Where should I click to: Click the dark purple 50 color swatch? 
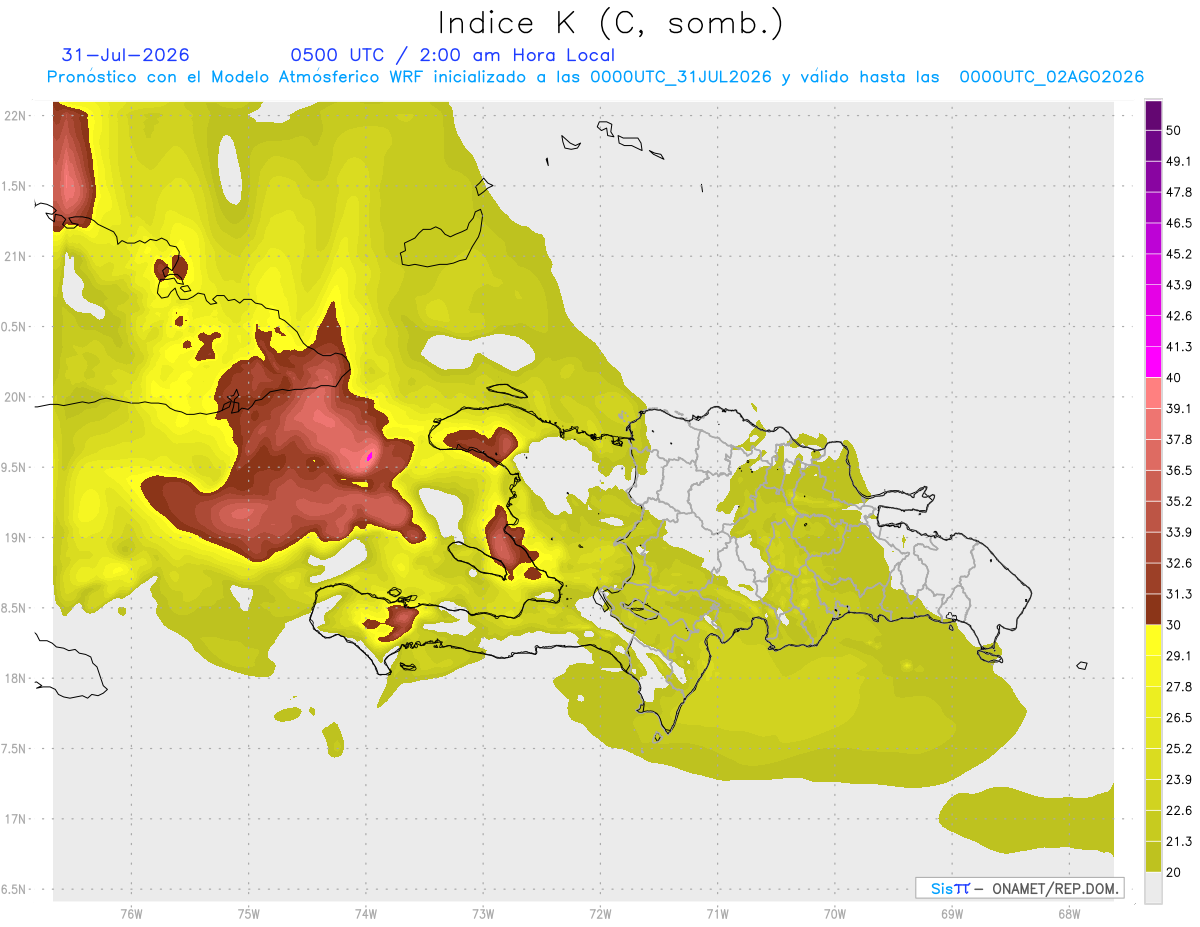tap(1153, 116)
